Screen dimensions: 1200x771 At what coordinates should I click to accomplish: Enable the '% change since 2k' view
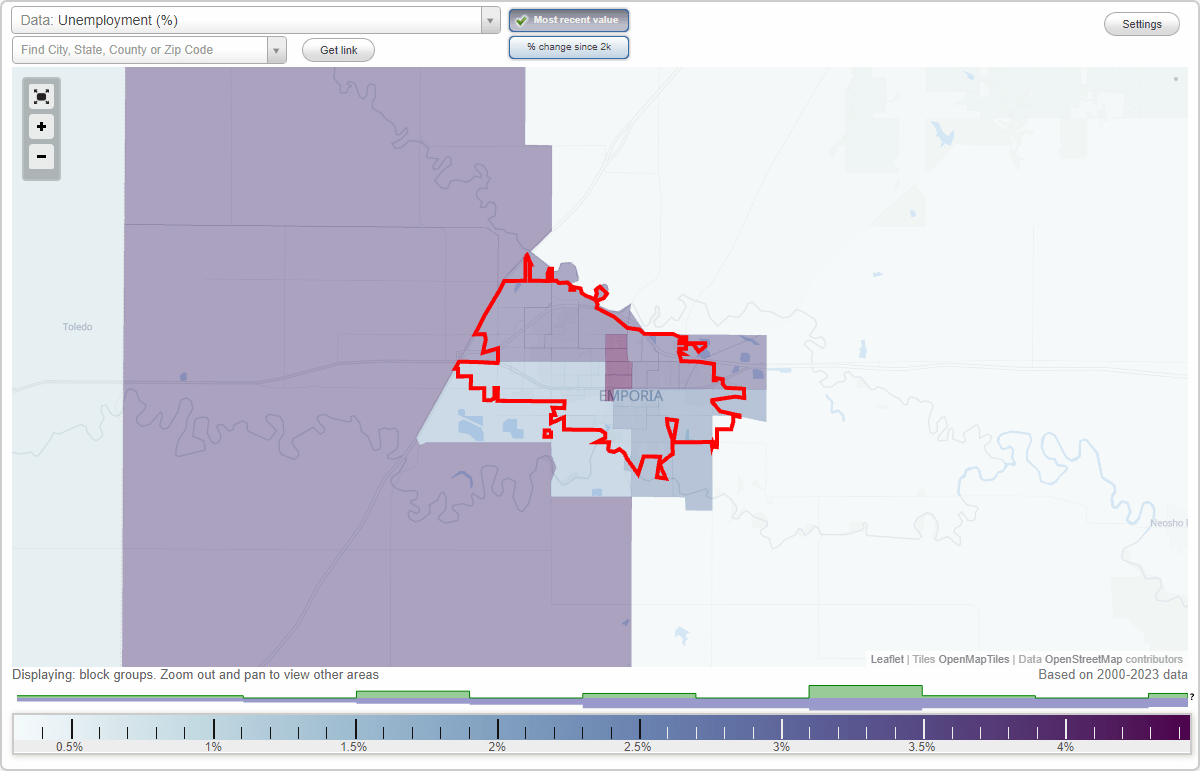[568, 46]
